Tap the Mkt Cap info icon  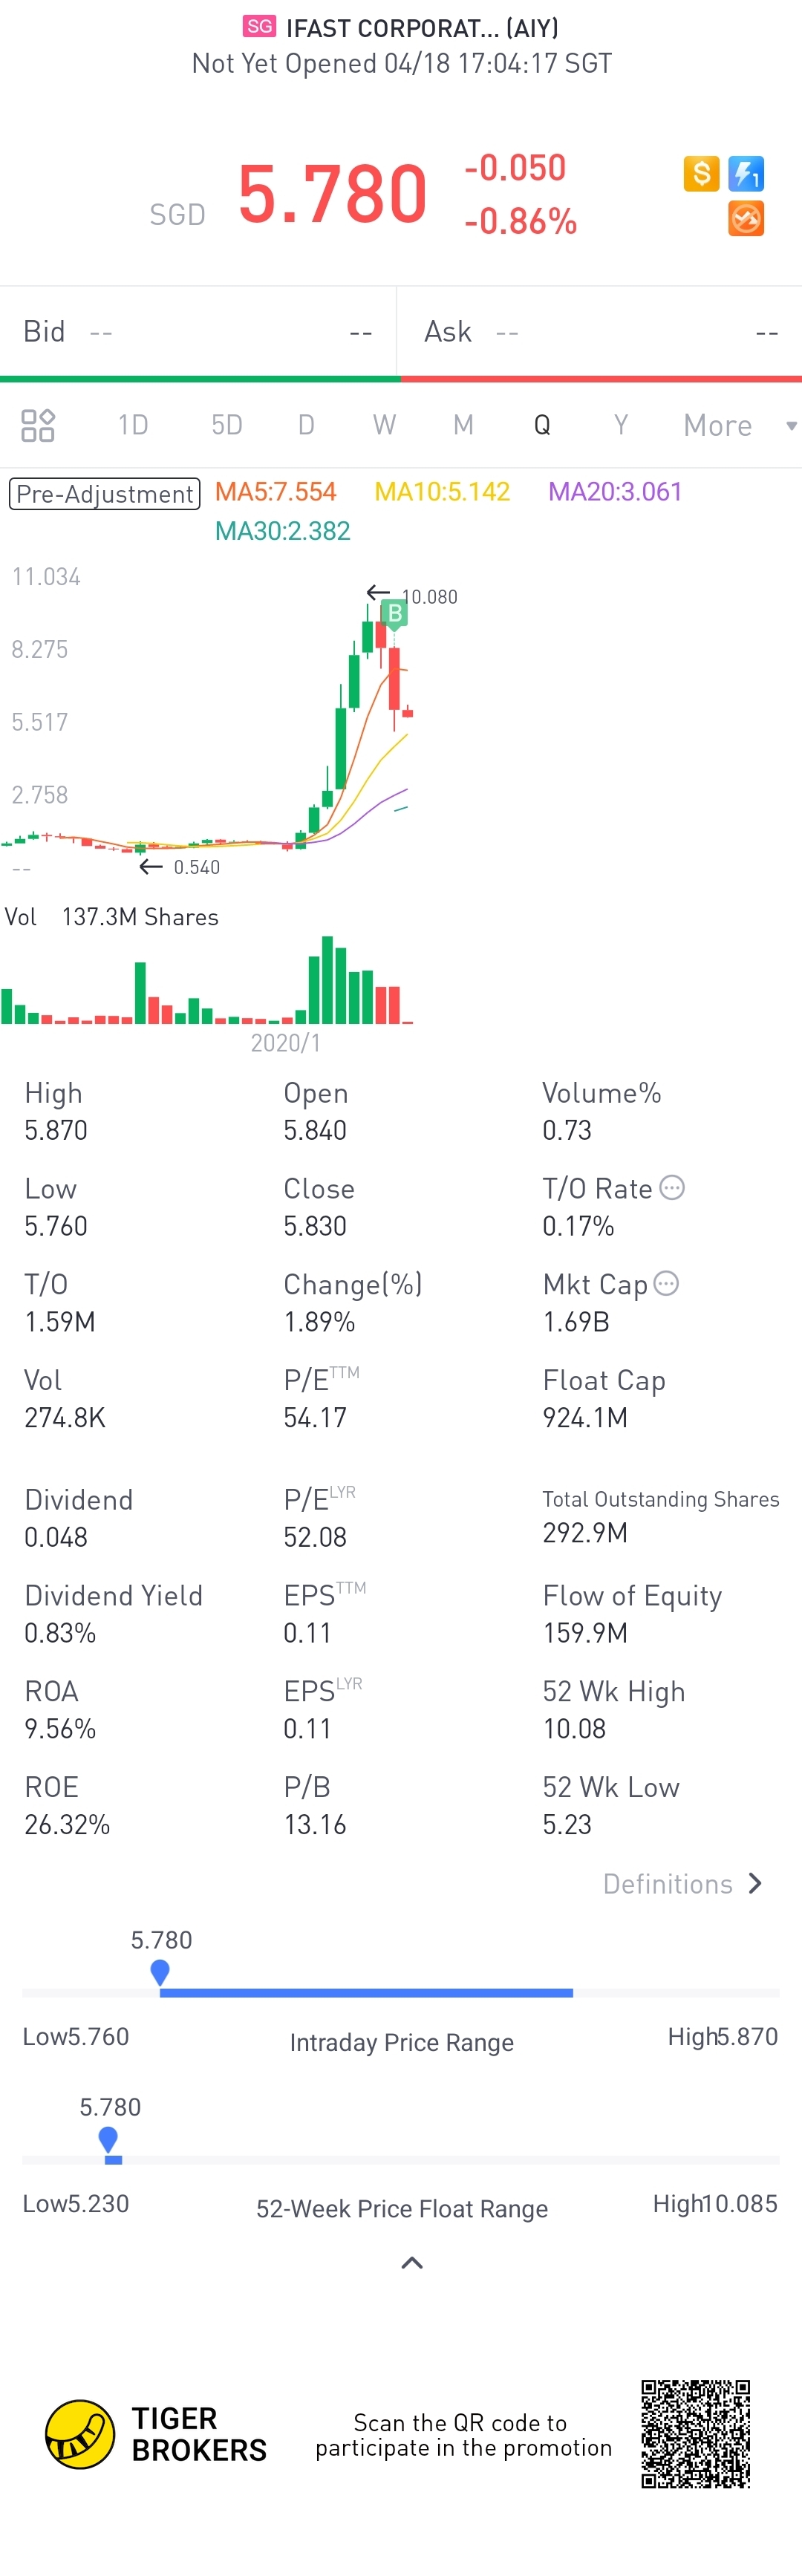pos(666,1283)
